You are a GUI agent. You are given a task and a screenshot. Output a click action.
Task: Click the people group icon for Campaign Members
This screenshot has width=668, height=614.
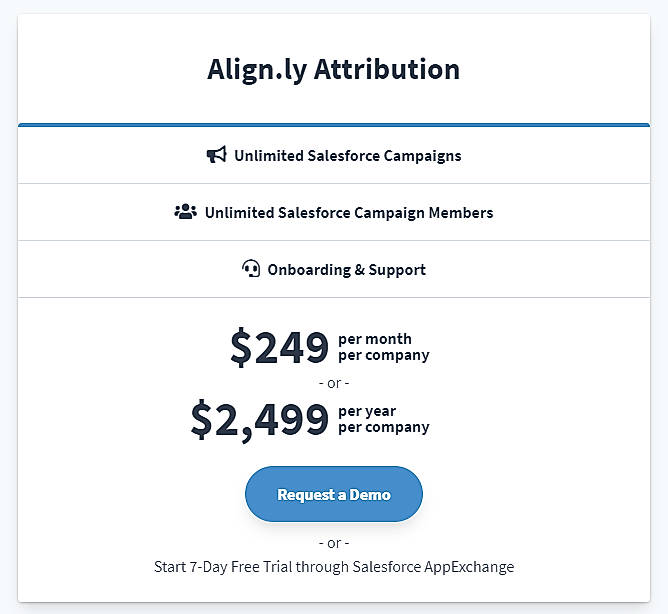[185, 212]
